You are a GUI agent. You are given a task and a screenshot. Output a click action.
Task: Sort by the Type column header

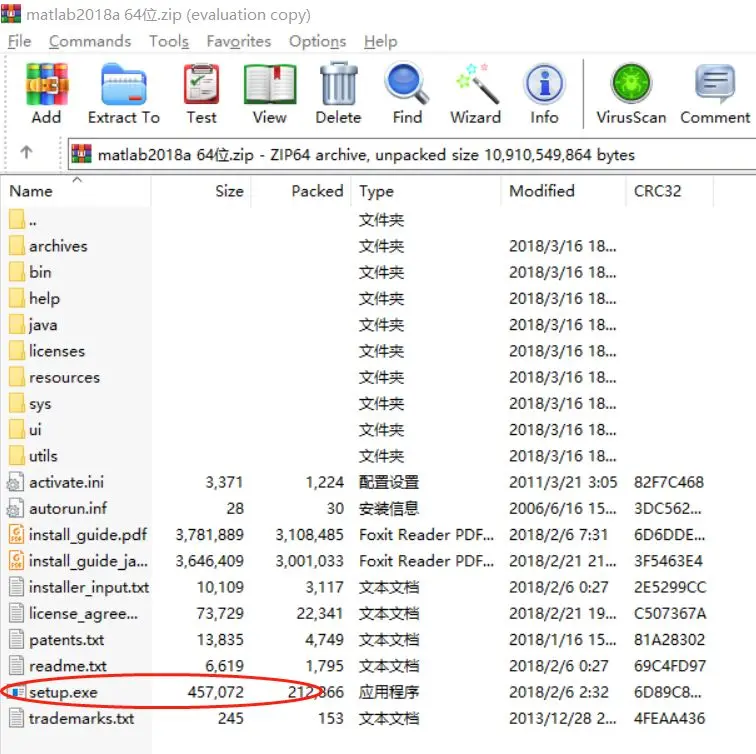426,191
